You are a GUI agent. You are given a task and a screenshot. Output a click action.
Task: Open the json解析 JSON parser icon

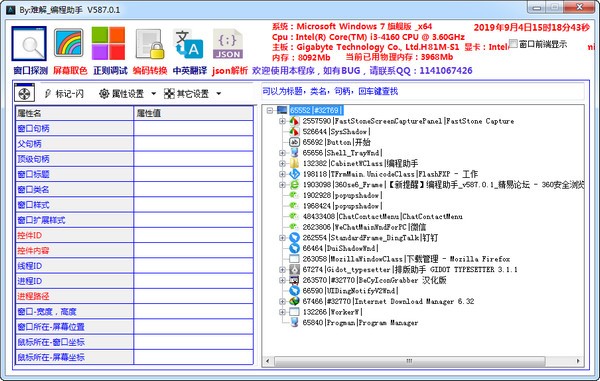(228, 44)
